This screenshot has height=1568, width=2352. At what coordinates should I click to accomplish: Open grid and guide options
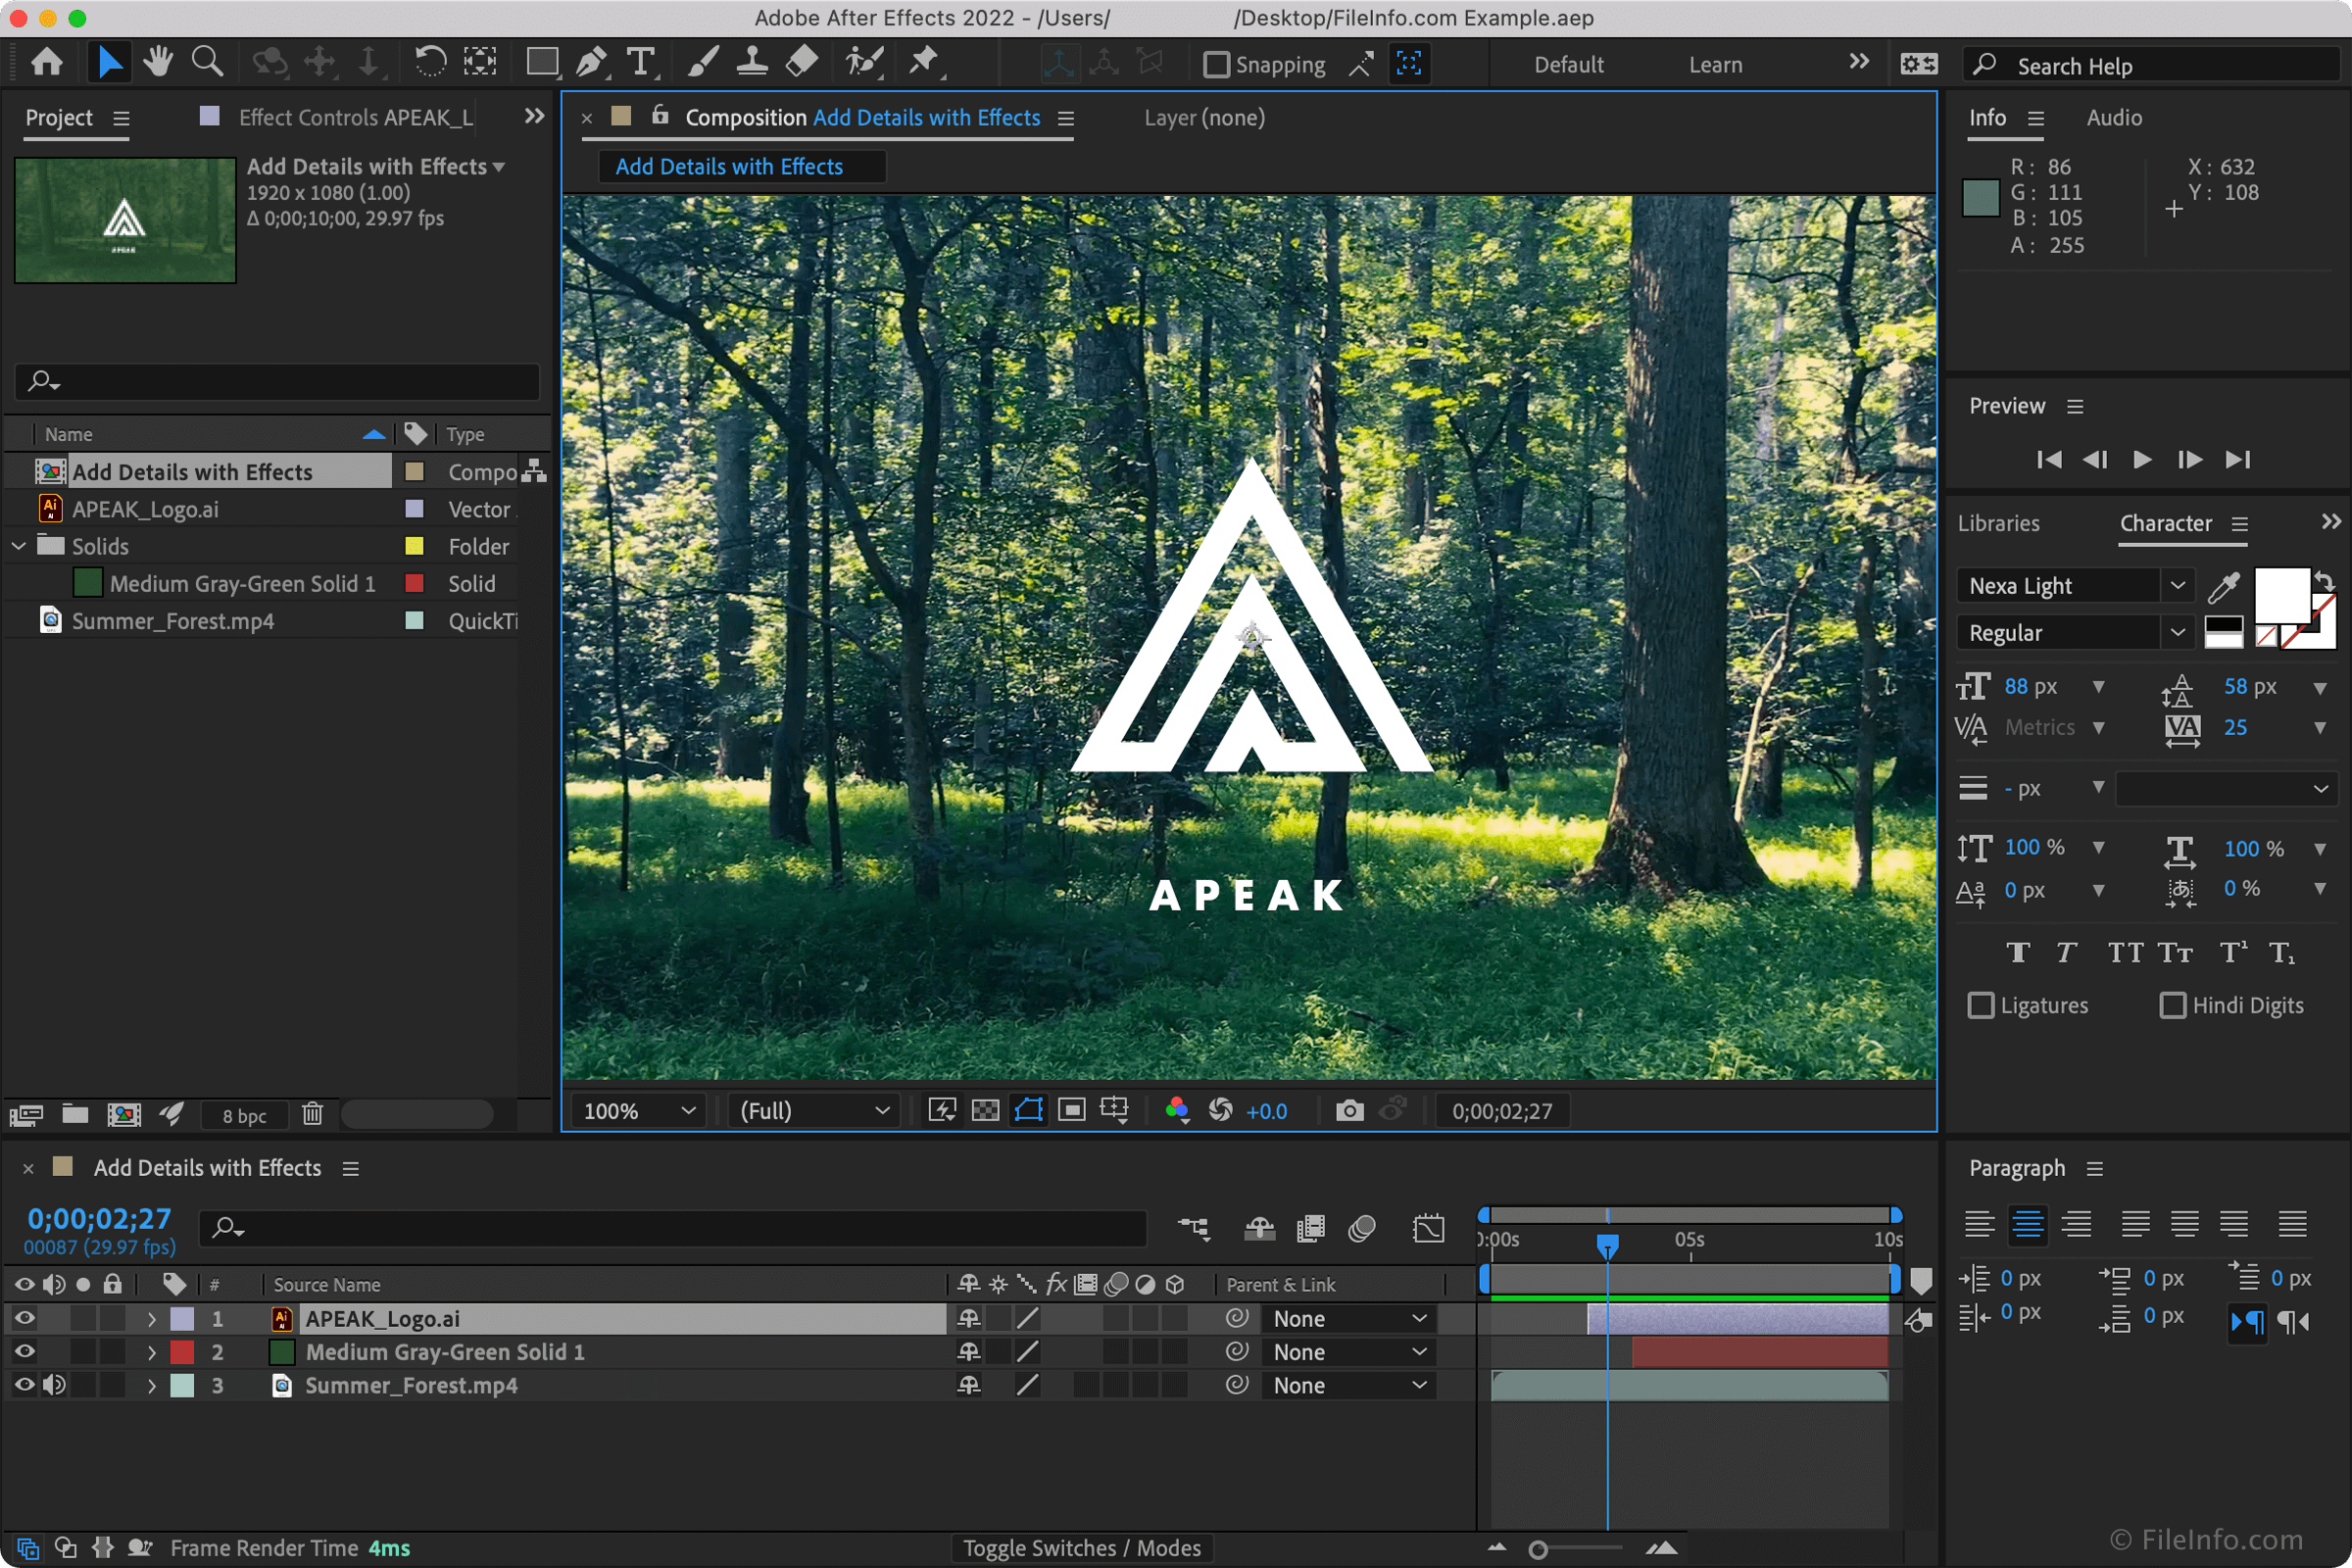[x=1114, y=1111]
